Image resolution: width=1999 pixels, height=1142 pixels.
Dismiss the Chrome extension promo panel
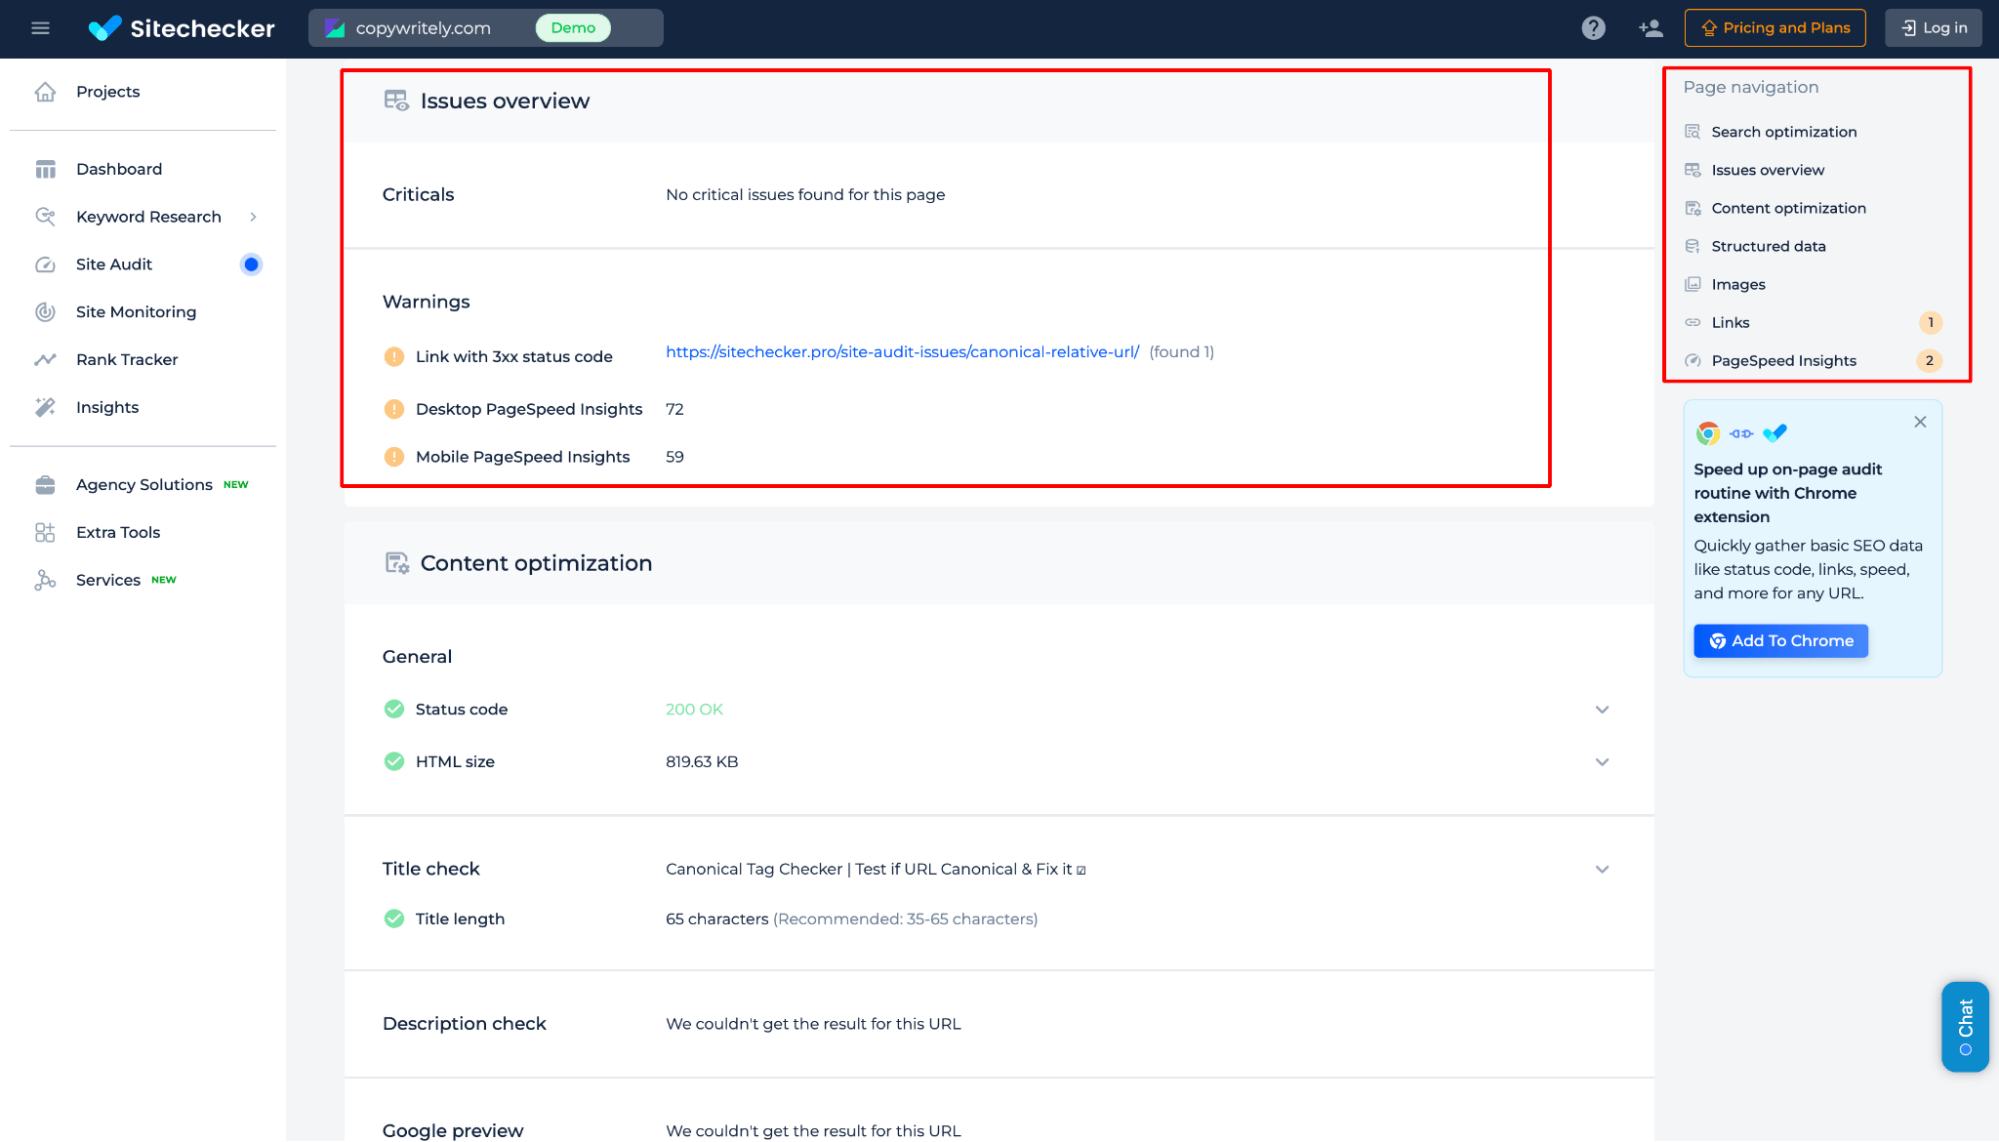tap(1919, 421)
